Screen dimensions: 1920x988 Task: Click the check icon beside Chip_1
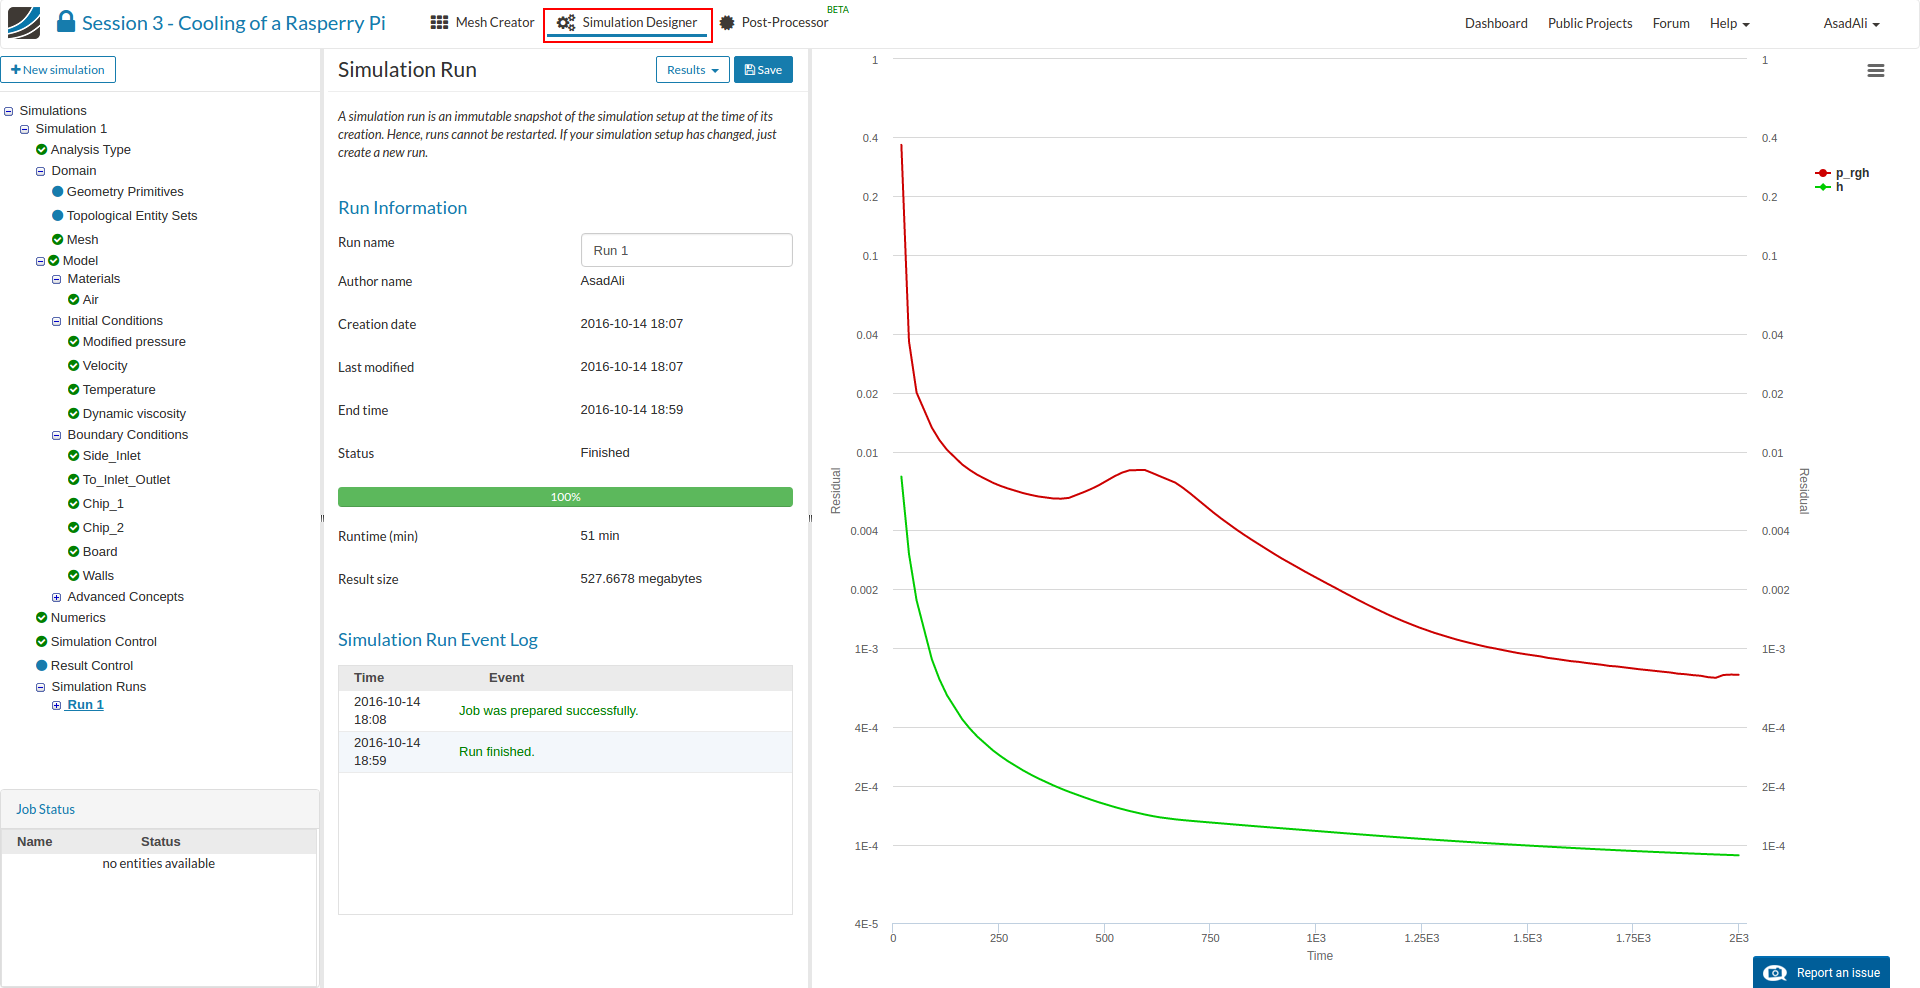point(74,504)
